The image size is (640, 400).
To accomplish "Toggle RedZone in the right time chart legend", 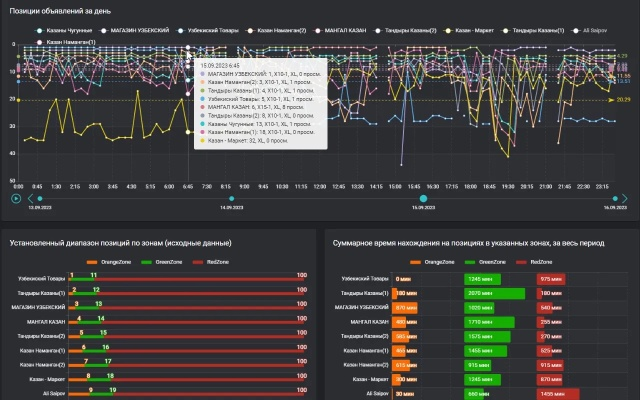I will 539,262.
